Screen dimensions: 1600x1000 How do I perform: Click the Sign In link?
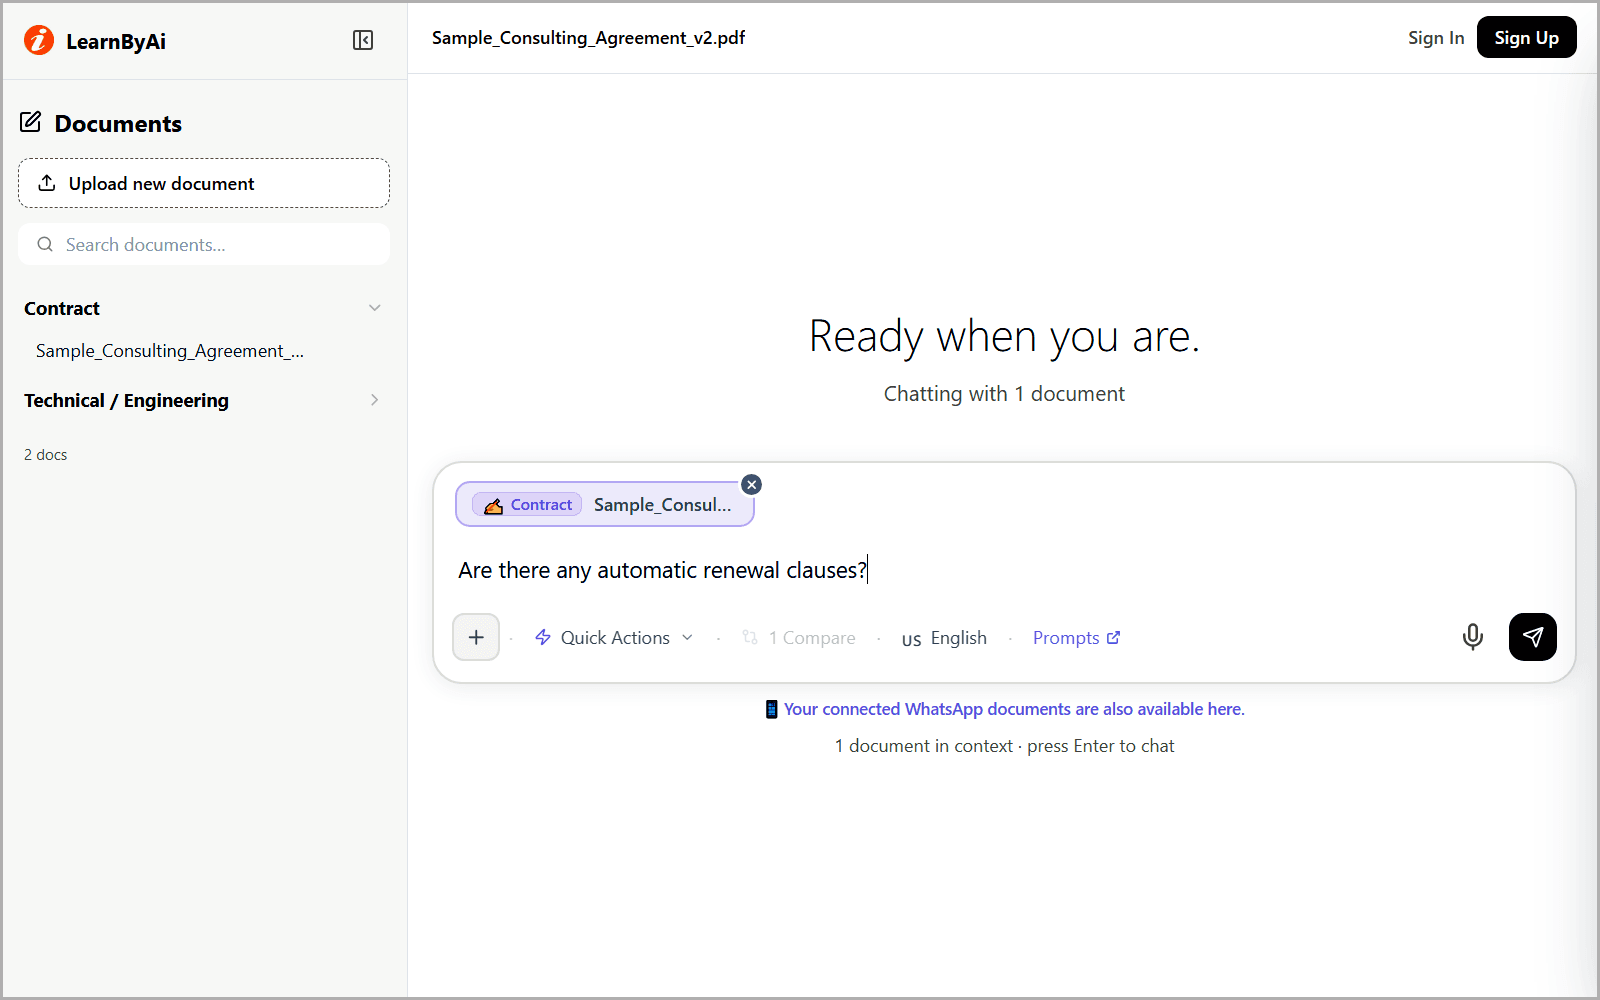[1436, 38]
